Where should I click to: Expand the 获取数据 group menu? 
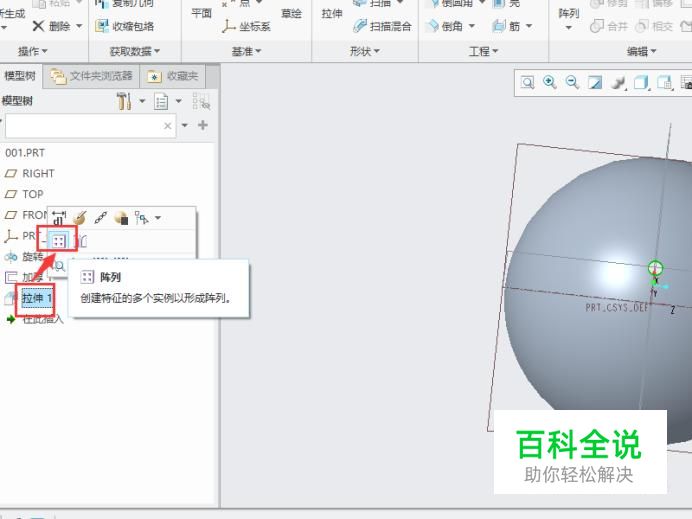click(135, 52)
